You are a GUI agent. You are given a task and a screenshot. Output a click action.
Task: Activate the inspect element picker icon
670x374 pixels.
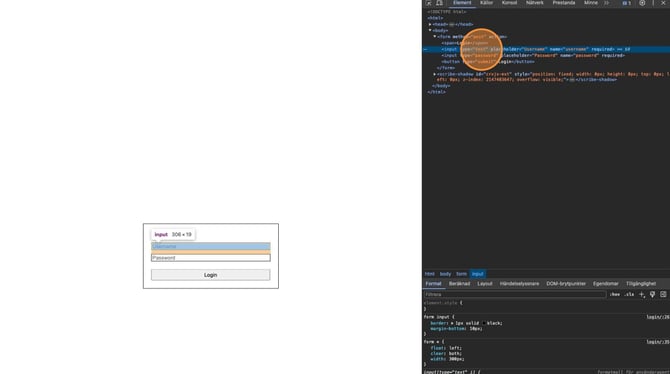[429, 3]
